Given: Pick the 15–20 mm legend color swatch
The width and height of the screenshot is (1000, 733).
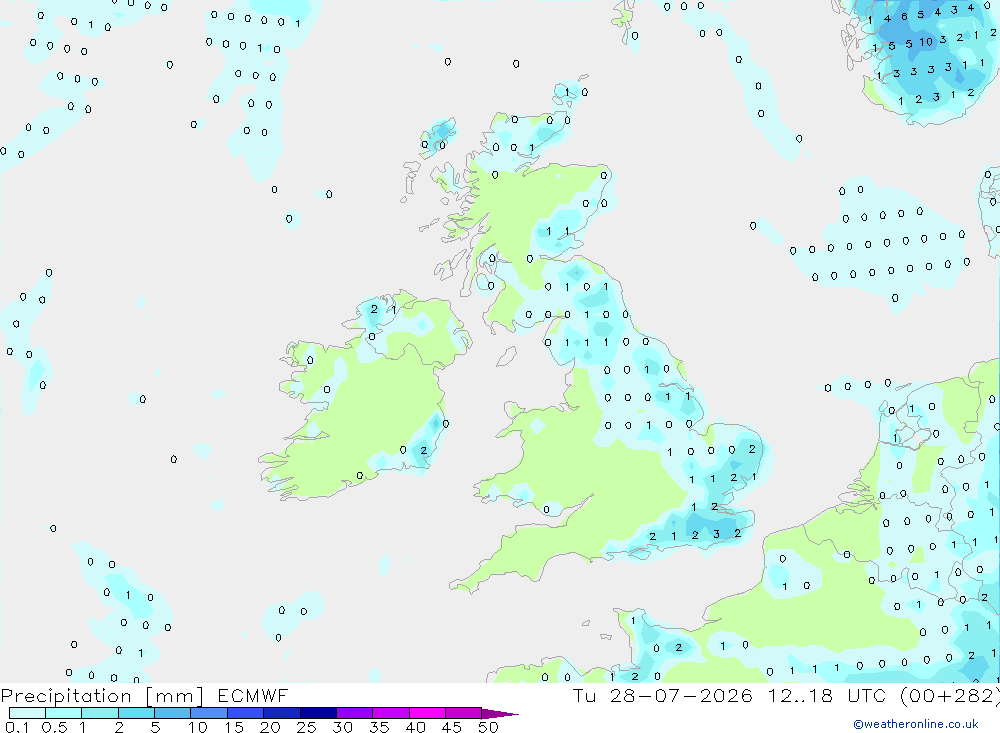Looking at the screenshot, I should [246, 713].
